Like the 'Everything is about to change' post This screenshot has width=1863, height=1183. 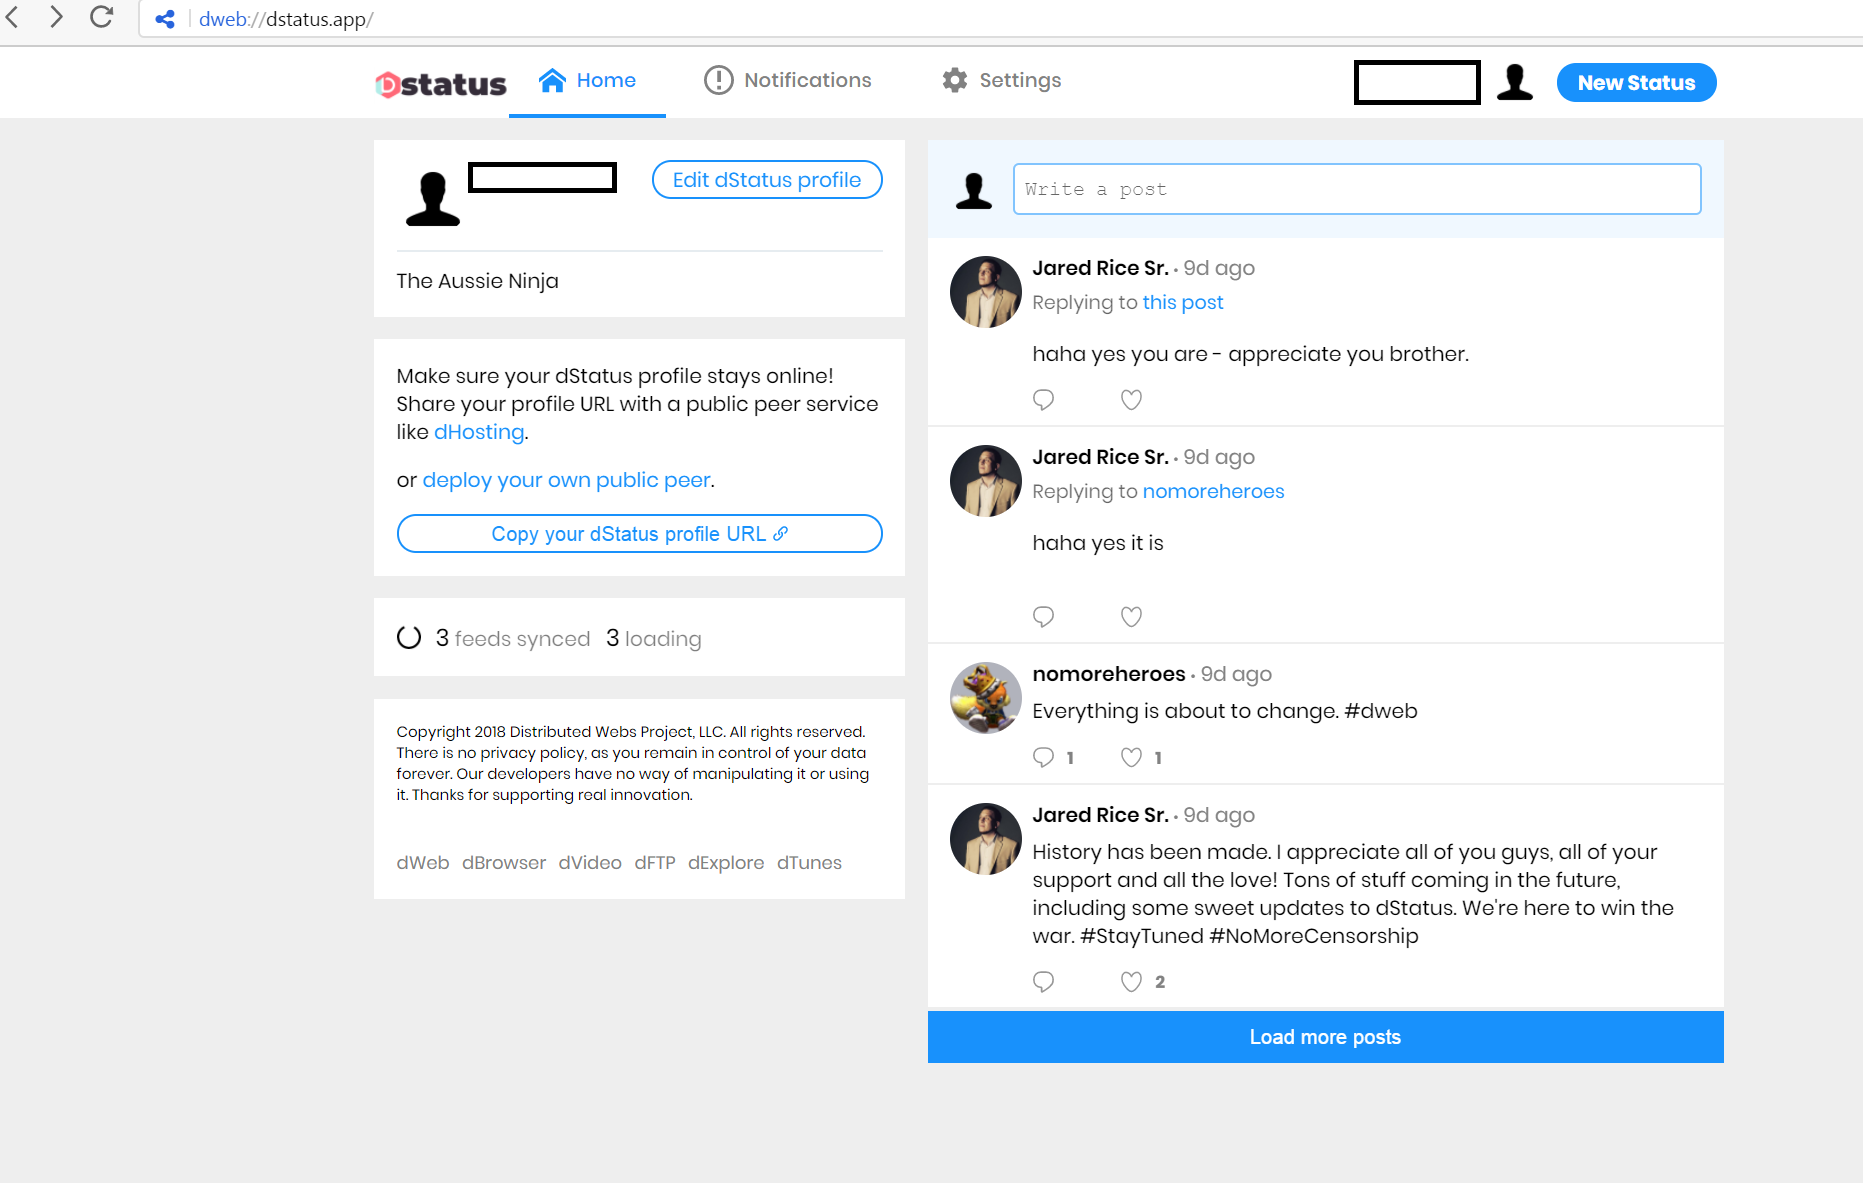click(x=1131, y=757)
